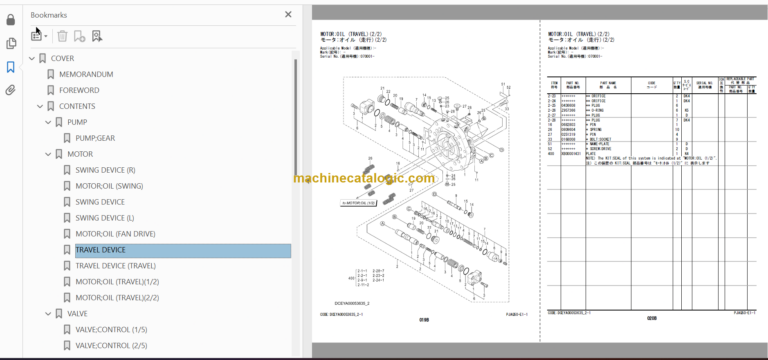Viewport: 768px width, 360px height.
Task: Open the plain SWING DEVICE bookmark
Action: [x=100, y=202]
